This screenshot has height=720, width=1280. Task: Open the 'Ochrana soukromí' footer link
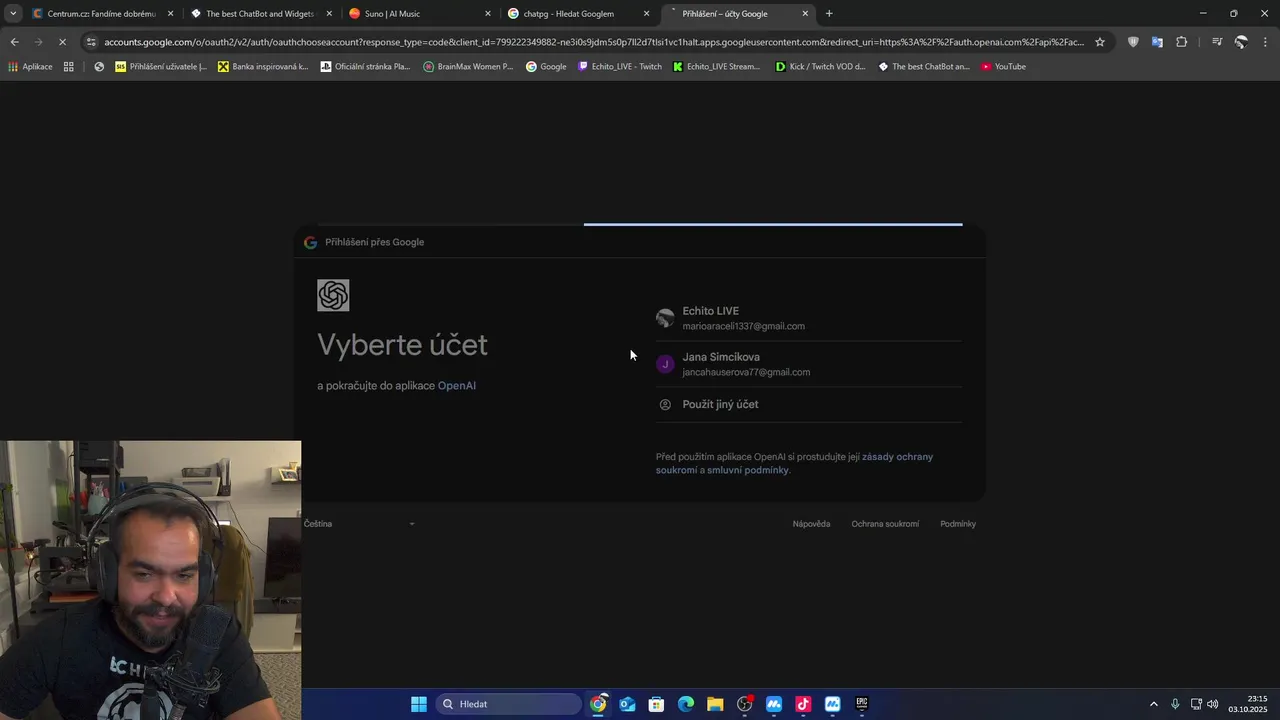click(885, 524)
